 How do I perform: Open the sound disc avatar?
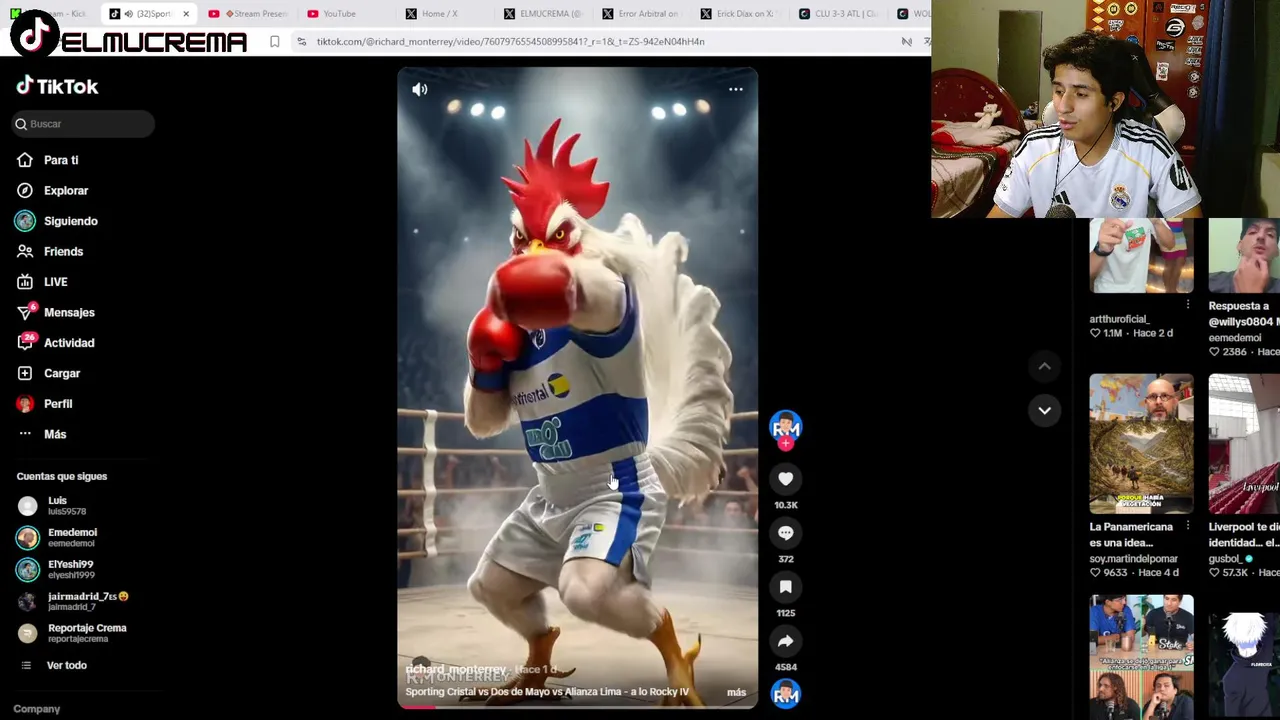coord(786,694)
